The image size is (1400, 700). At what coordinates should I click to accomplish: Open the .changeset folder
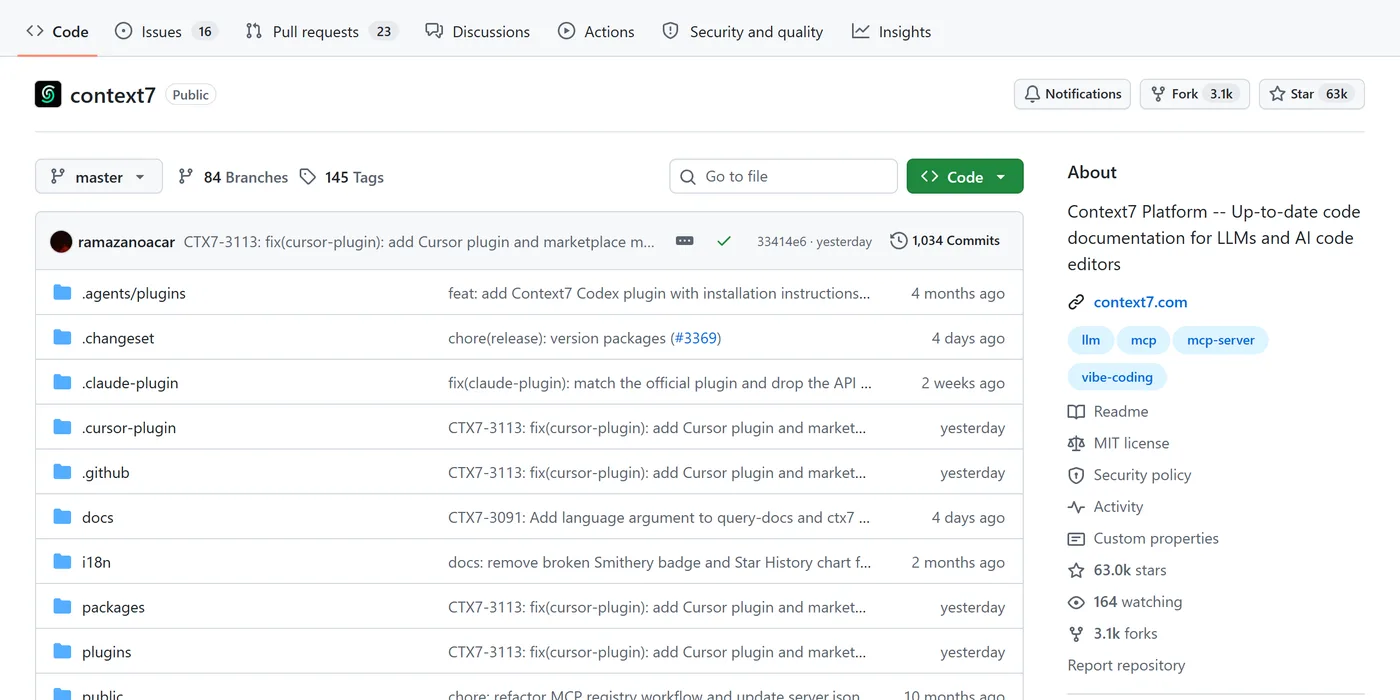tap(118, 338)
